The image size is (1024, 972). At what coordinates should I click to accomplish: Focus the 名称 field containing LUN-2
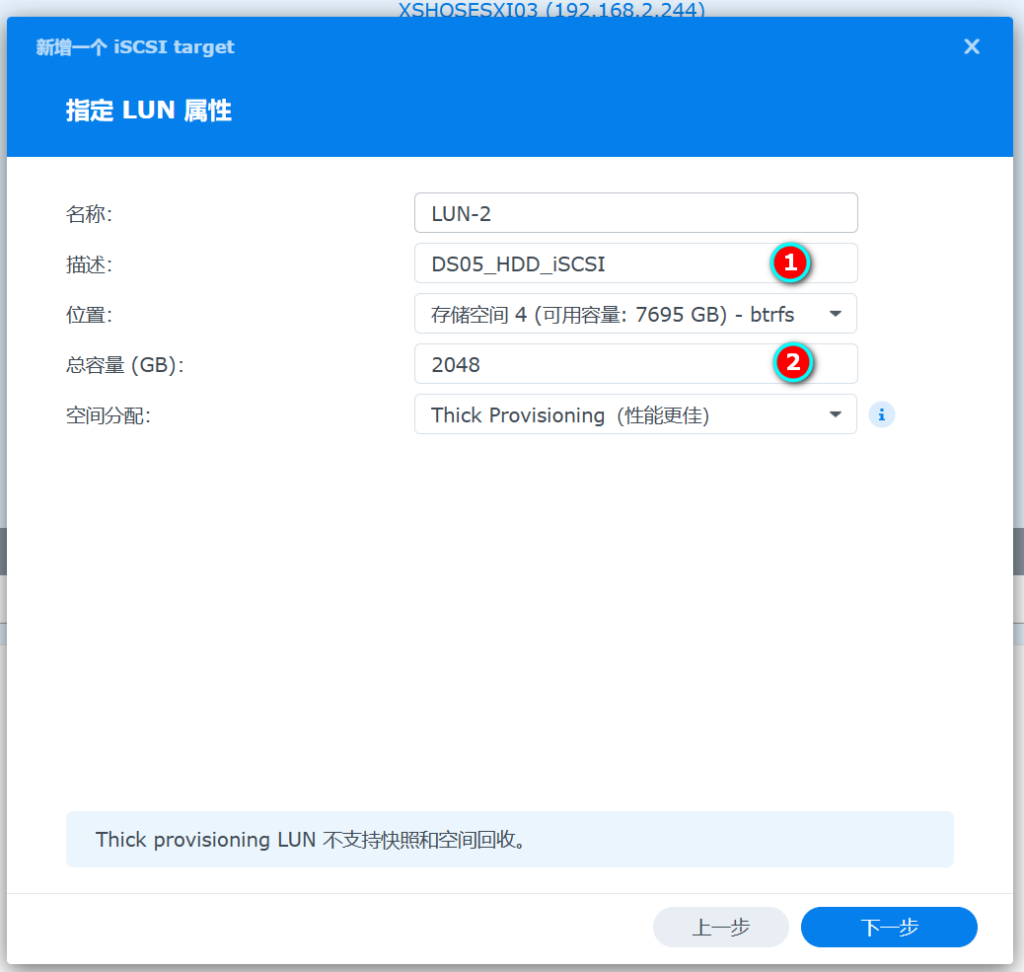tap(635, 213)
